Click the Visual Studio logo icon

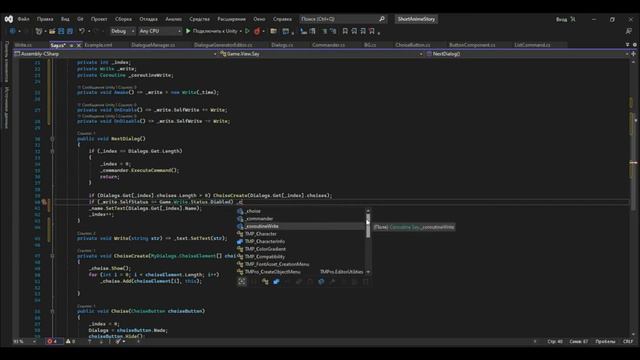tap(9, 19)
